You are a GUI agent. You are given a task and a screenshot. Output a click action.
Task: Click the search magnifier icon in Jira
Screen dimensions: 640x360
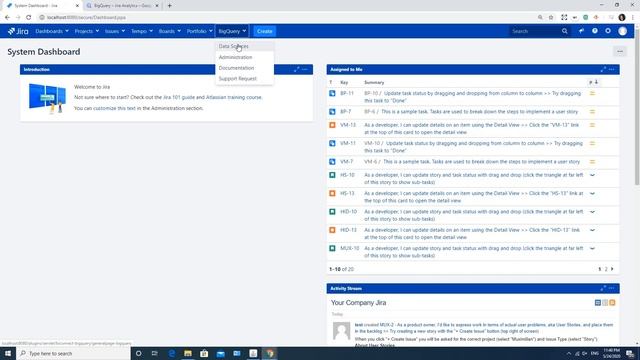pos(564,31)
